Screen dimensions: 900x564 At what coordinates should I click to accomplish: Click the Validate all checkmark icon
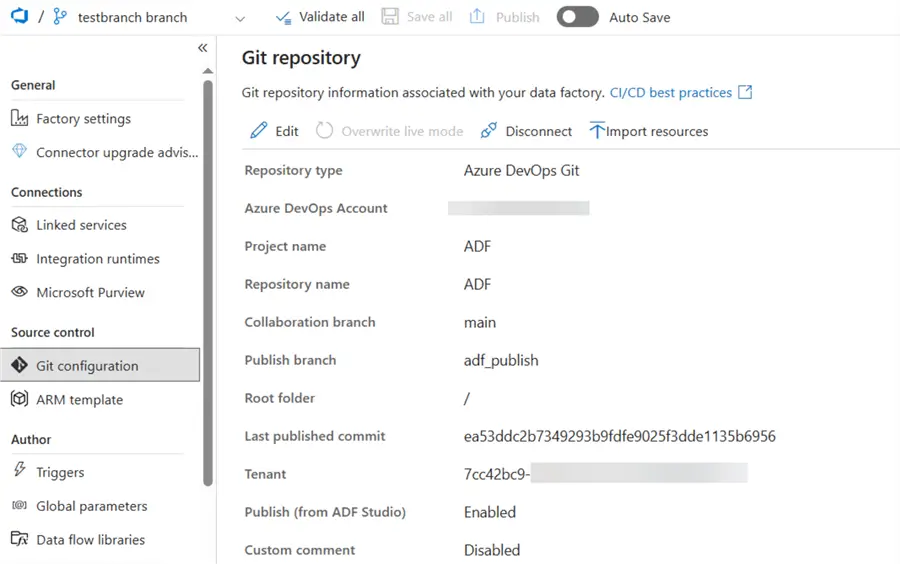pos(283,17)
